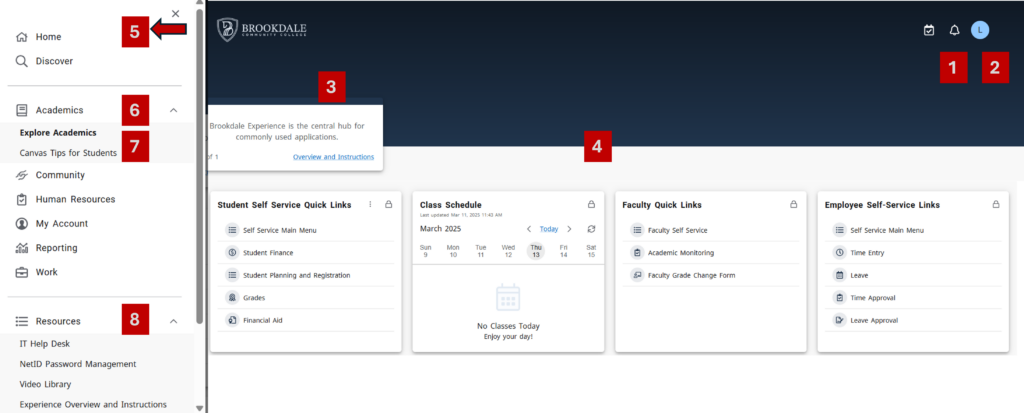
Task: Click lock icon on Faculty Quick Links card
Action: 793,205
